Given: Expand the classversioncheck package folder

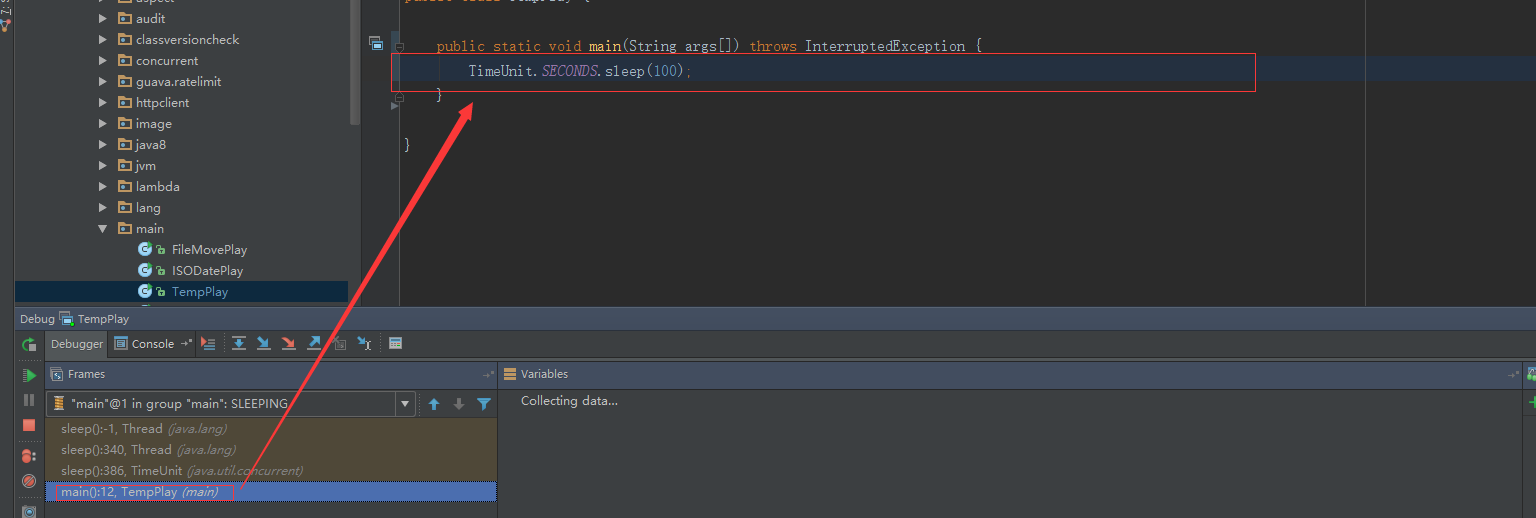Looking at the screenshot, I should pyautogui.click(x=103, y=40).
